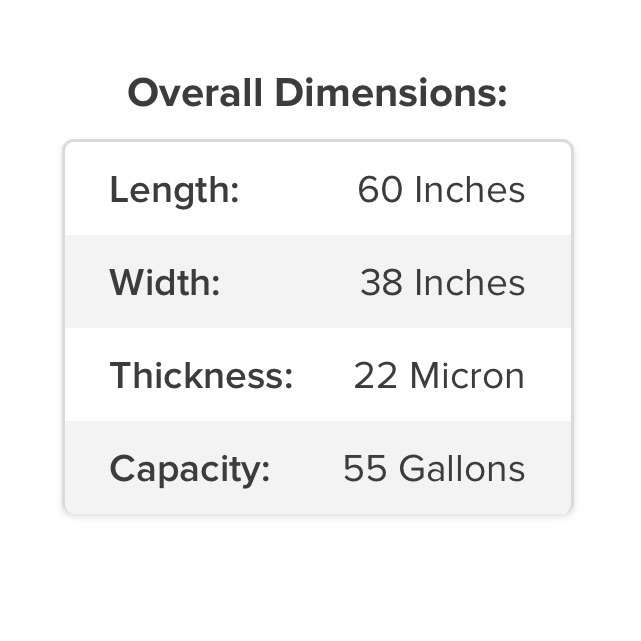Select the "Capacity:" label
The height and width of the screenshot is (641, 641).
point(190,469)
